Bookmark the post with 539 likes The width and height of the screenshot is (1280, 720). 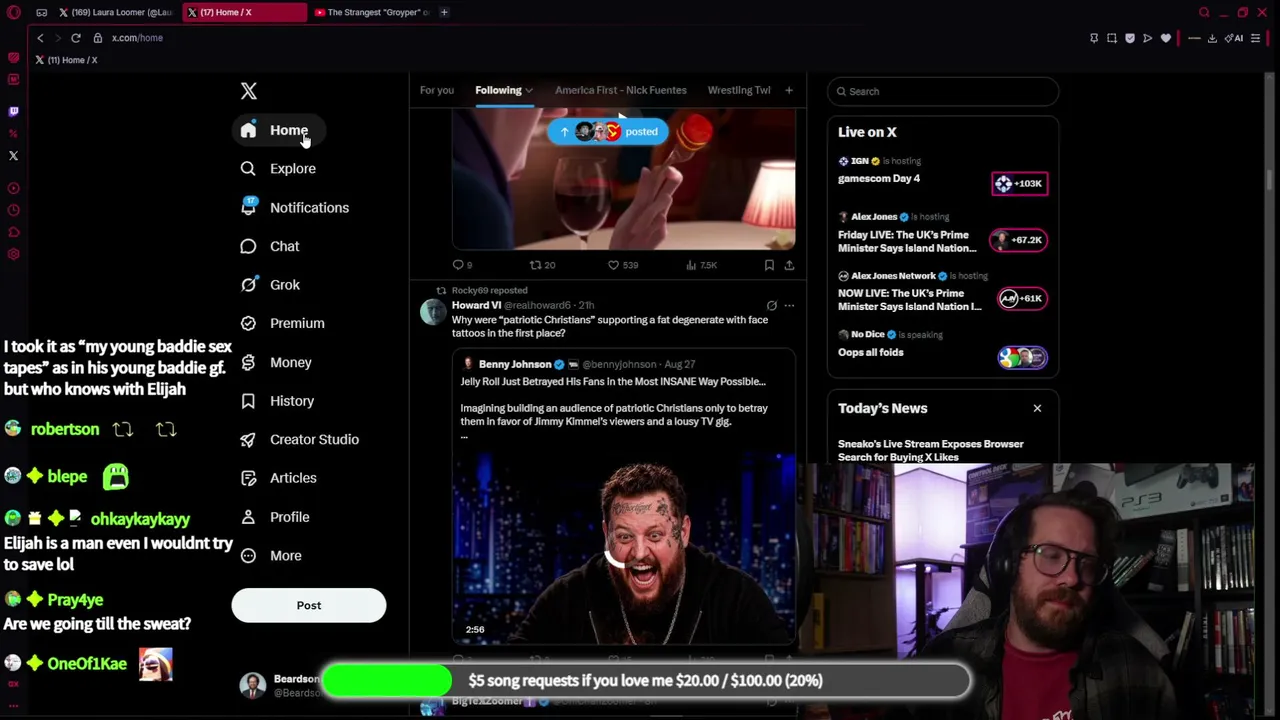point(769,265)
